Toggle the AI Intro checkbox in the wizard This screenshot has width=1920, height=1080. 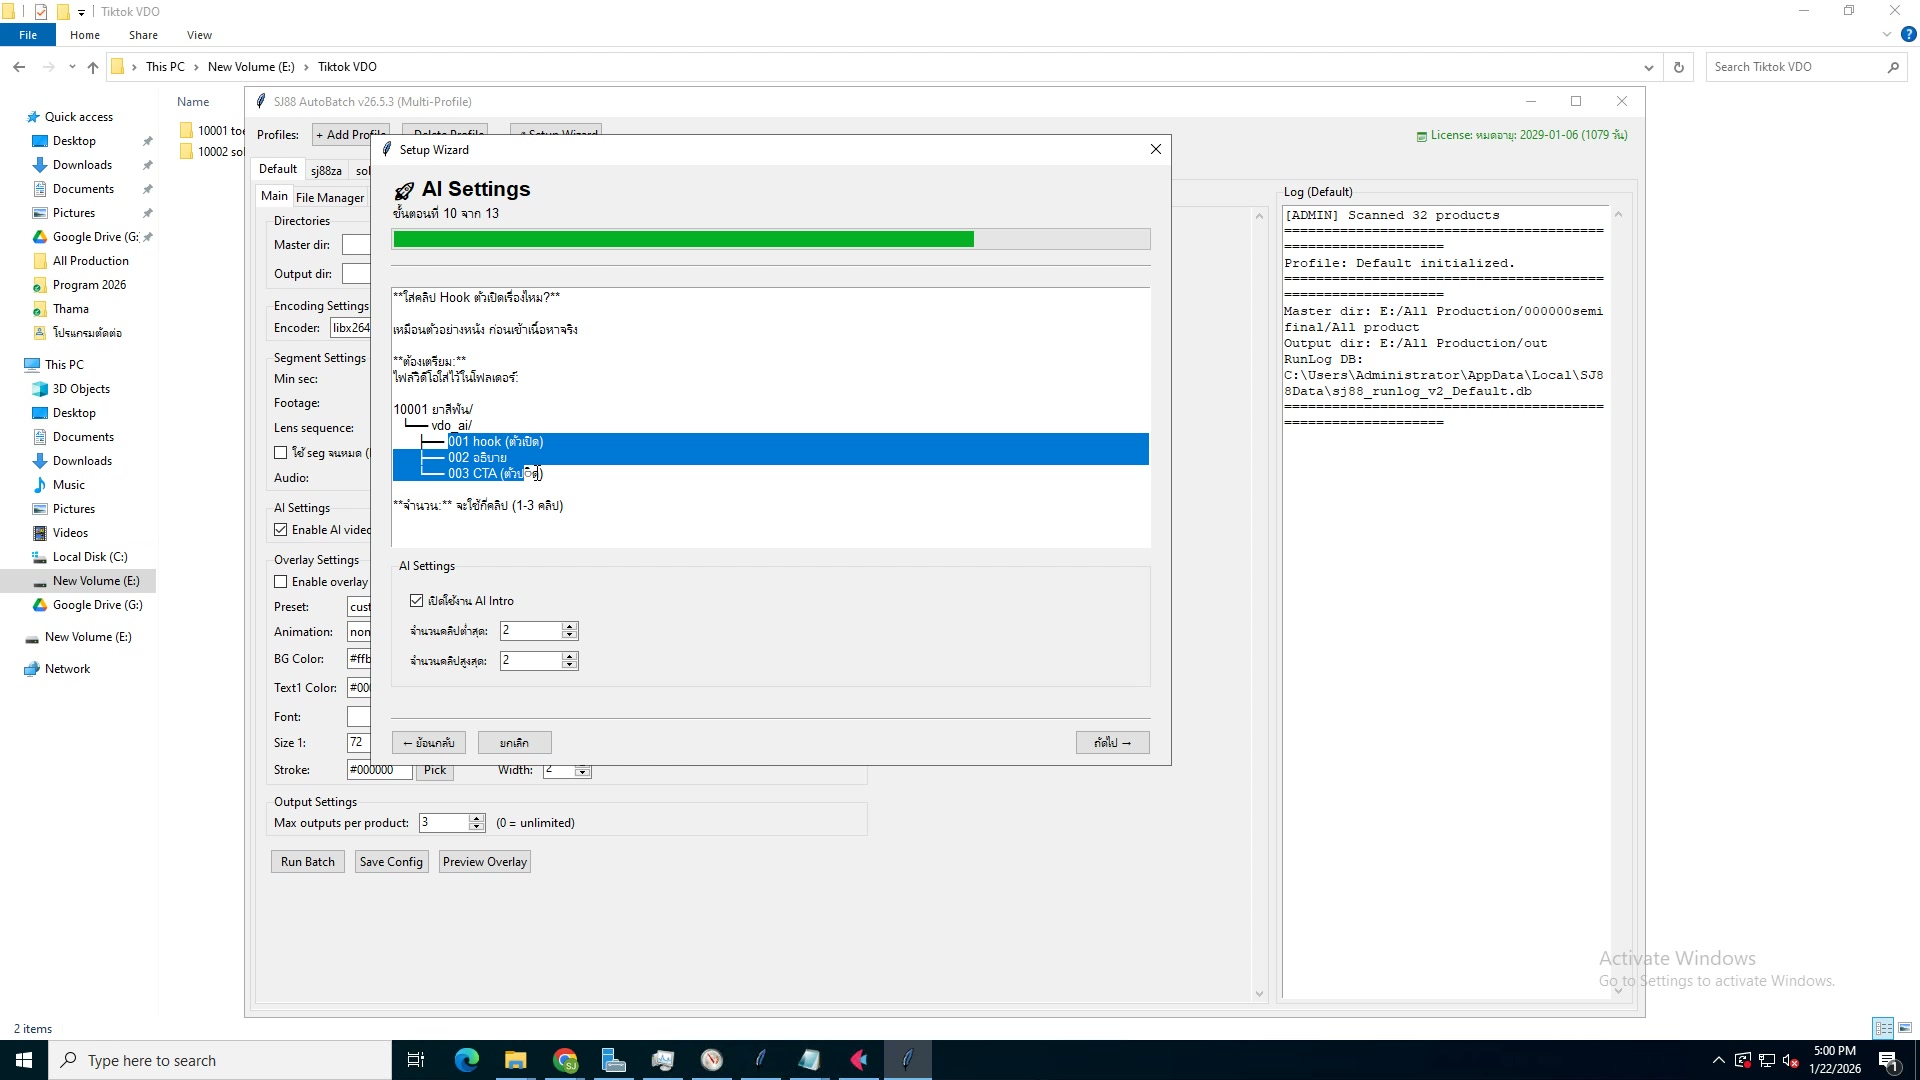417,601
